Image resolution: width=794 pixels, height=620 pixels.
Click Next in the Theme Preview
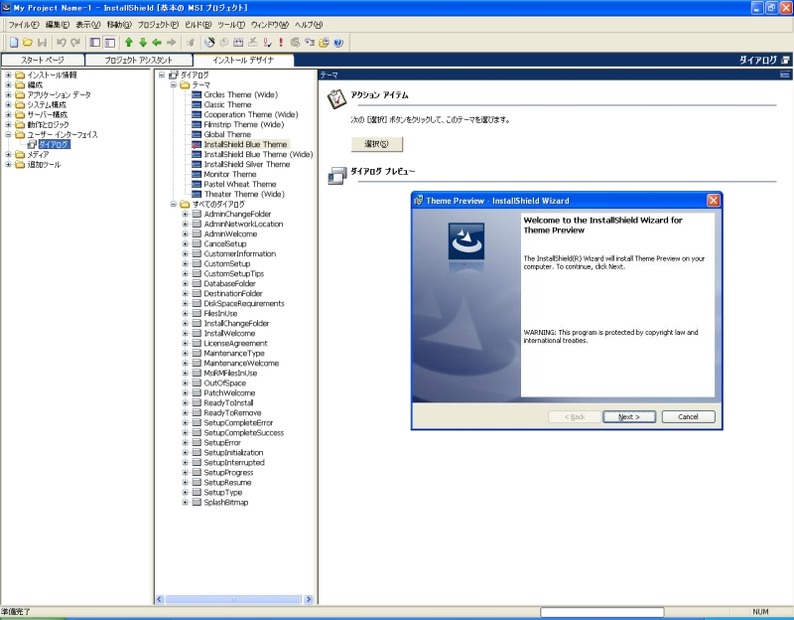pyautogui.click(x=629, y=417)
